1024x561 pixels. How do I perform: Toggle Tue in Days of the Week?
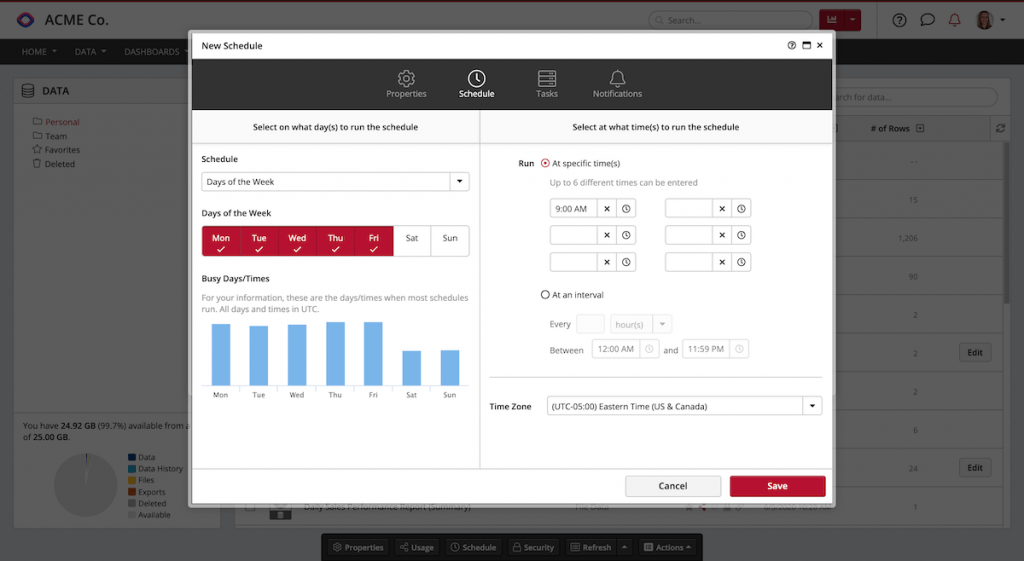click(259, 241)
